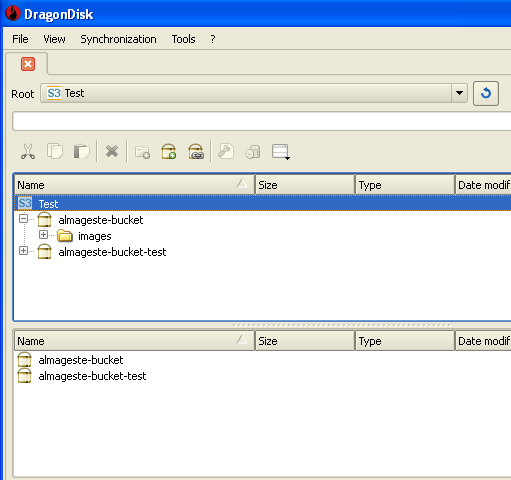Click the bucket icon of almageste-bucket in tree
511x480 pixels.
point(44,220)
